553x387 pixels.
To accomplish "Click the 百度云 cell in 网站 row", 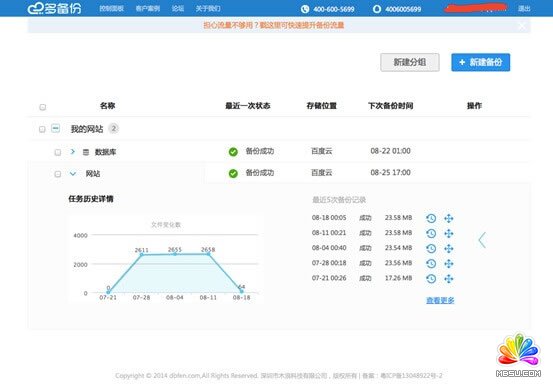I will 322,173.
